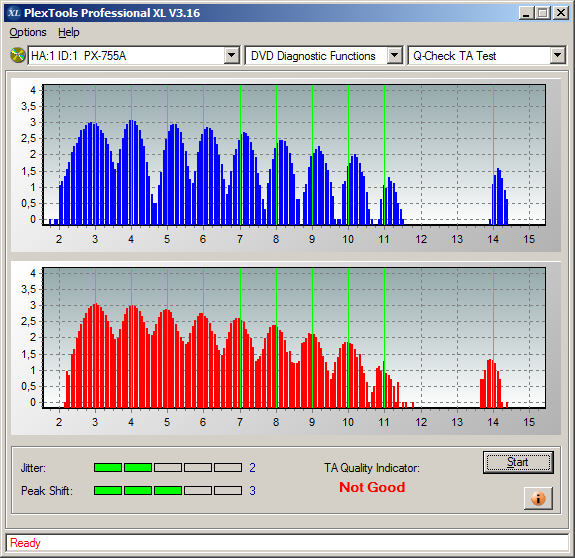Click the third green Peak Shift block
The height and width of the screenshot is (558, 575).
click(x=168, y=491)
